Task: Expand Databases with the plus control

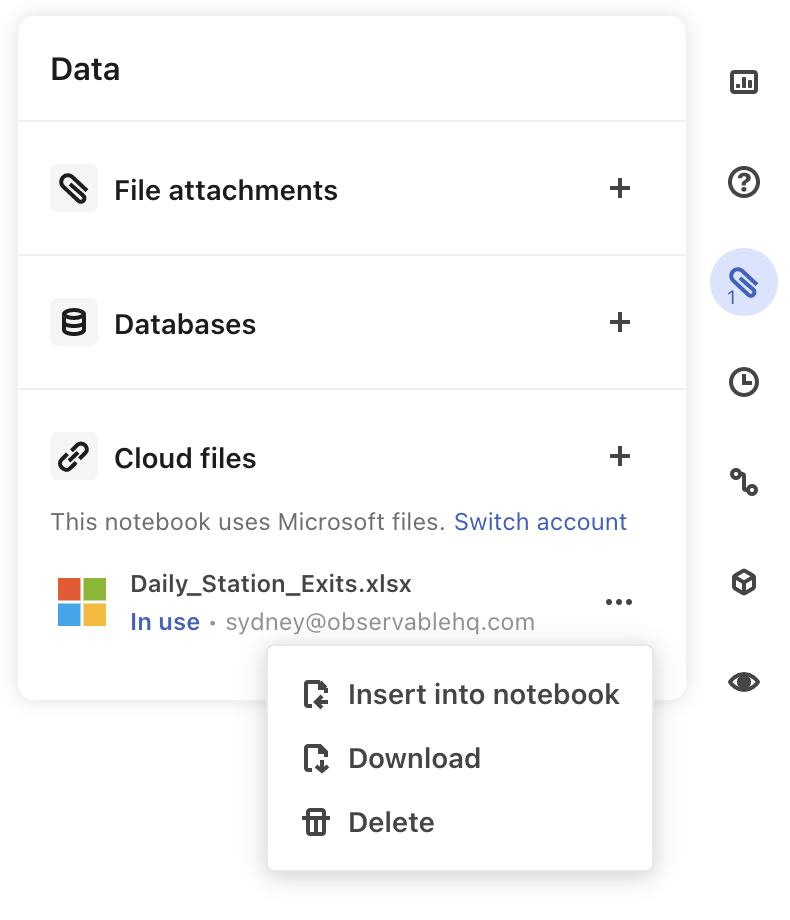Action: coord(621,322)
